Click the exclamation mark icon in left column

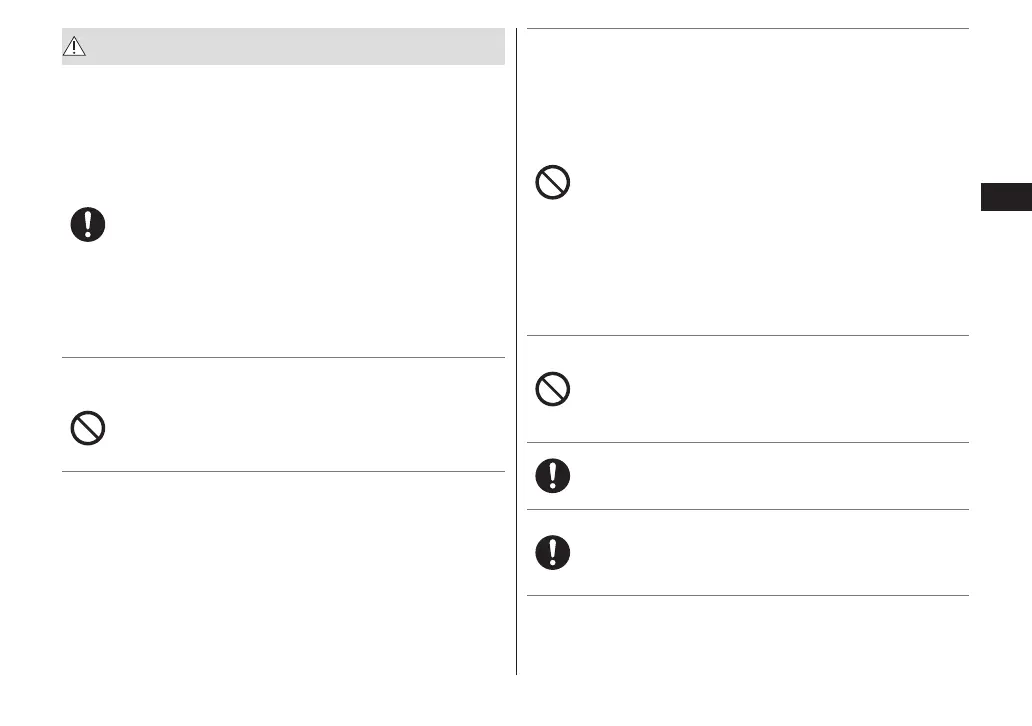click(x=88, y=224)
